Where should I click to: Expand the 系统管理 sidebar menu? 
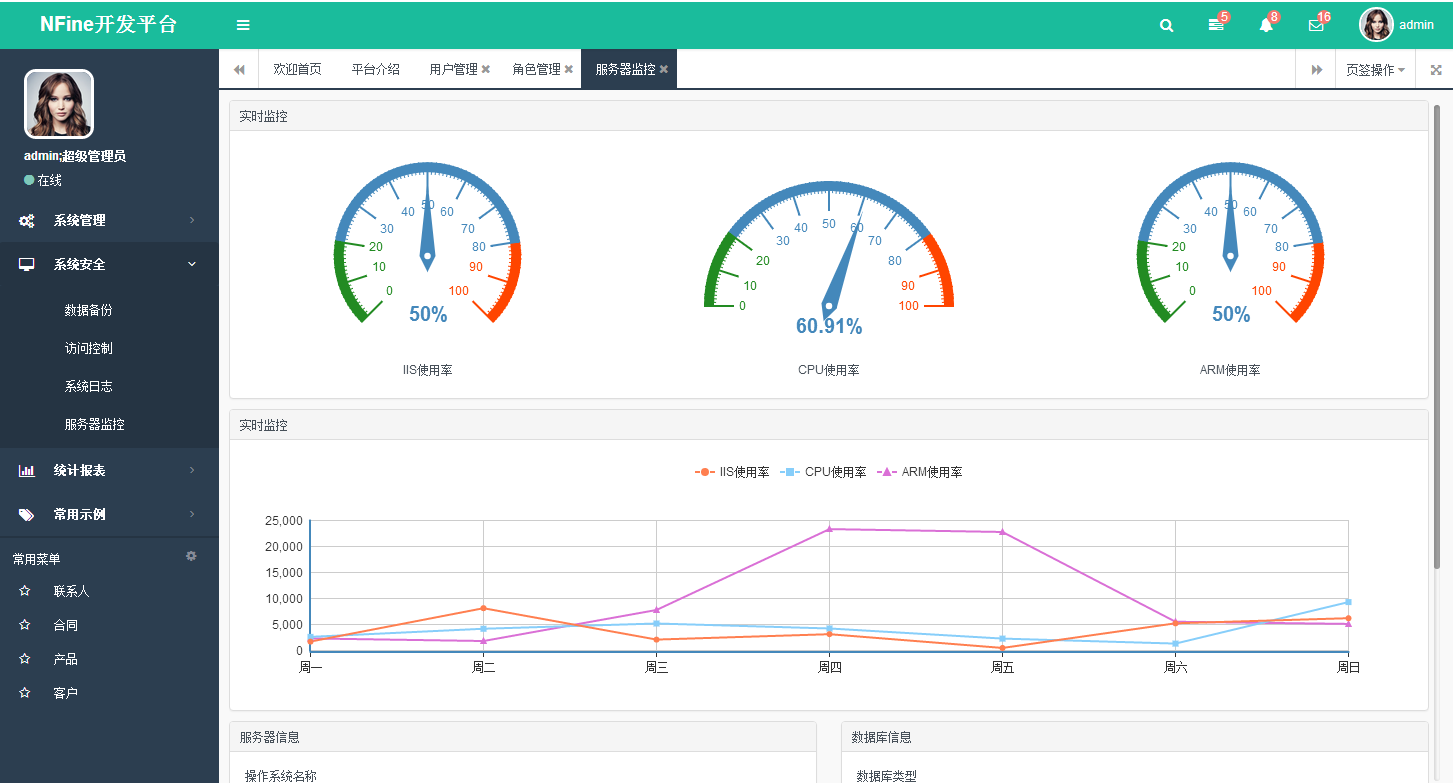coord(109,220)
